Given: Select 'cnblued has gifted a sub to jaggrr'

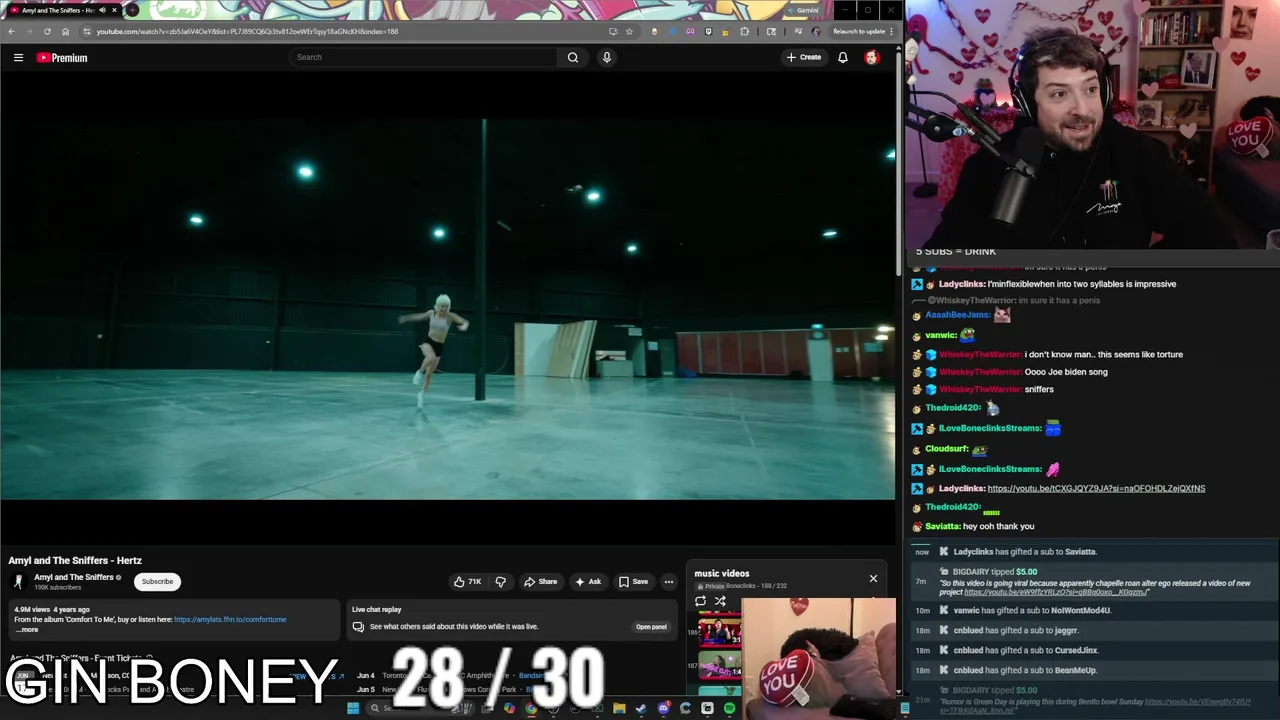Looking at the screenshot, I should [1015, 630].
